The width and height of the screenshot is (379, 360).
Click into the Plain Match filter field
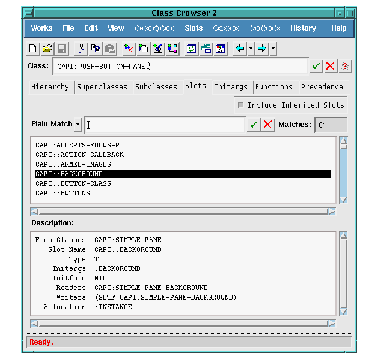165,125
